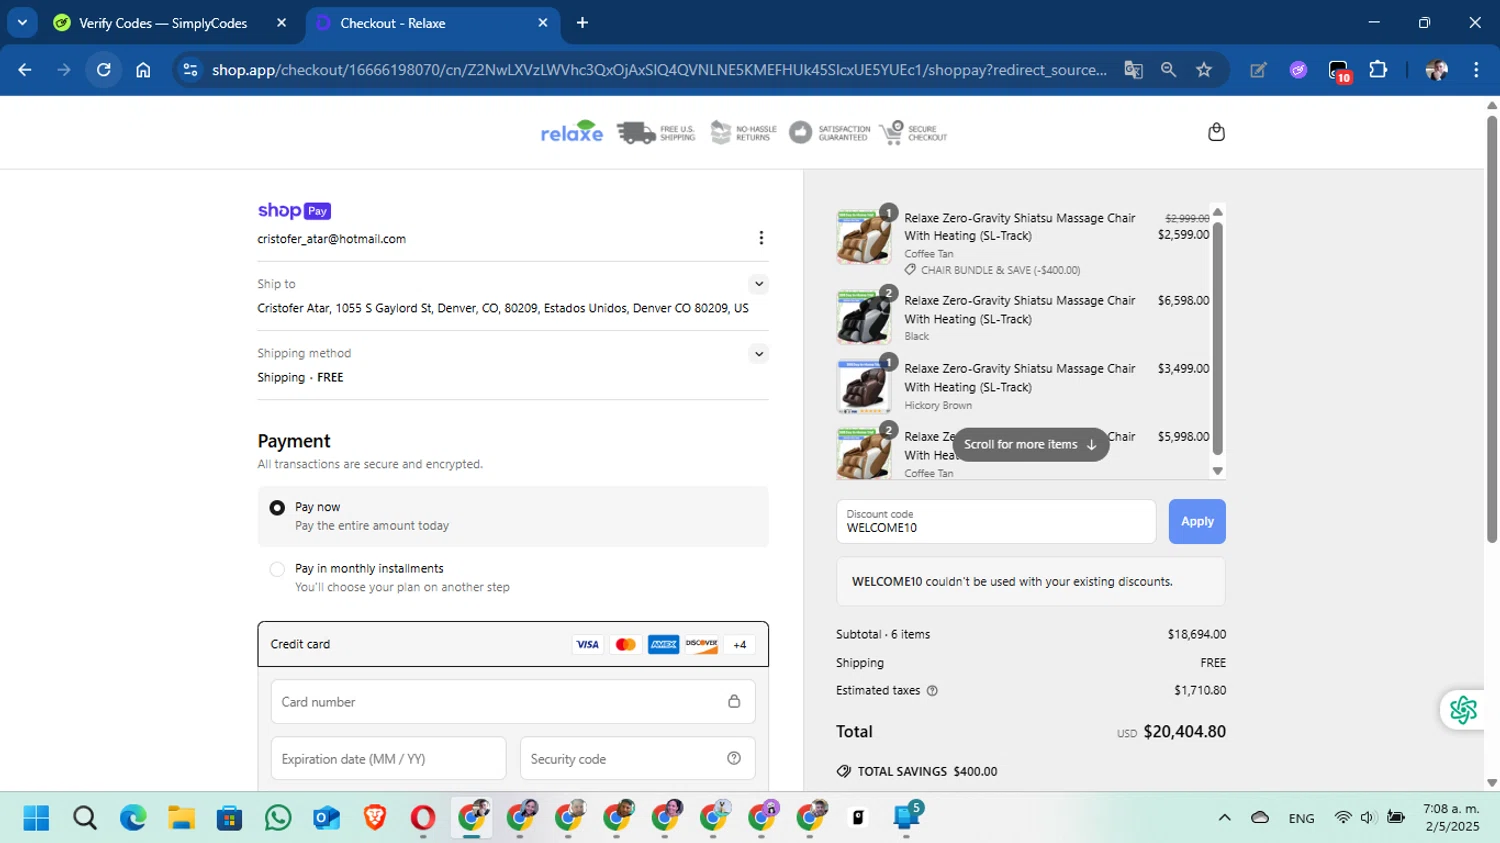Open a new browser tab
Image resolution: width=1500 pixels, height=843 pixels.
[583, 23]
